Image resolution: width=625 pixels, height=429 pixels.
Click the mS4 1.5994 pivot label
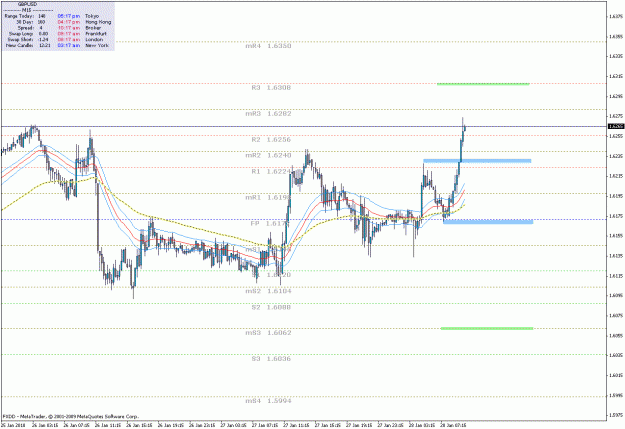coord(268,401)
